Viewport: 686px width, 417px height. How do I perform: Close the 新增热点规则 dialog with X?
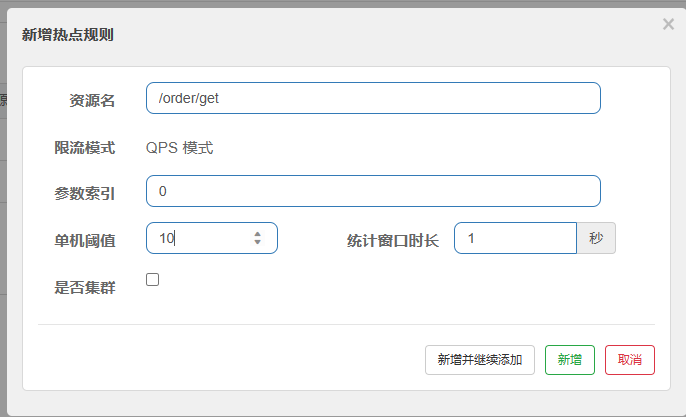coord(668,24)
